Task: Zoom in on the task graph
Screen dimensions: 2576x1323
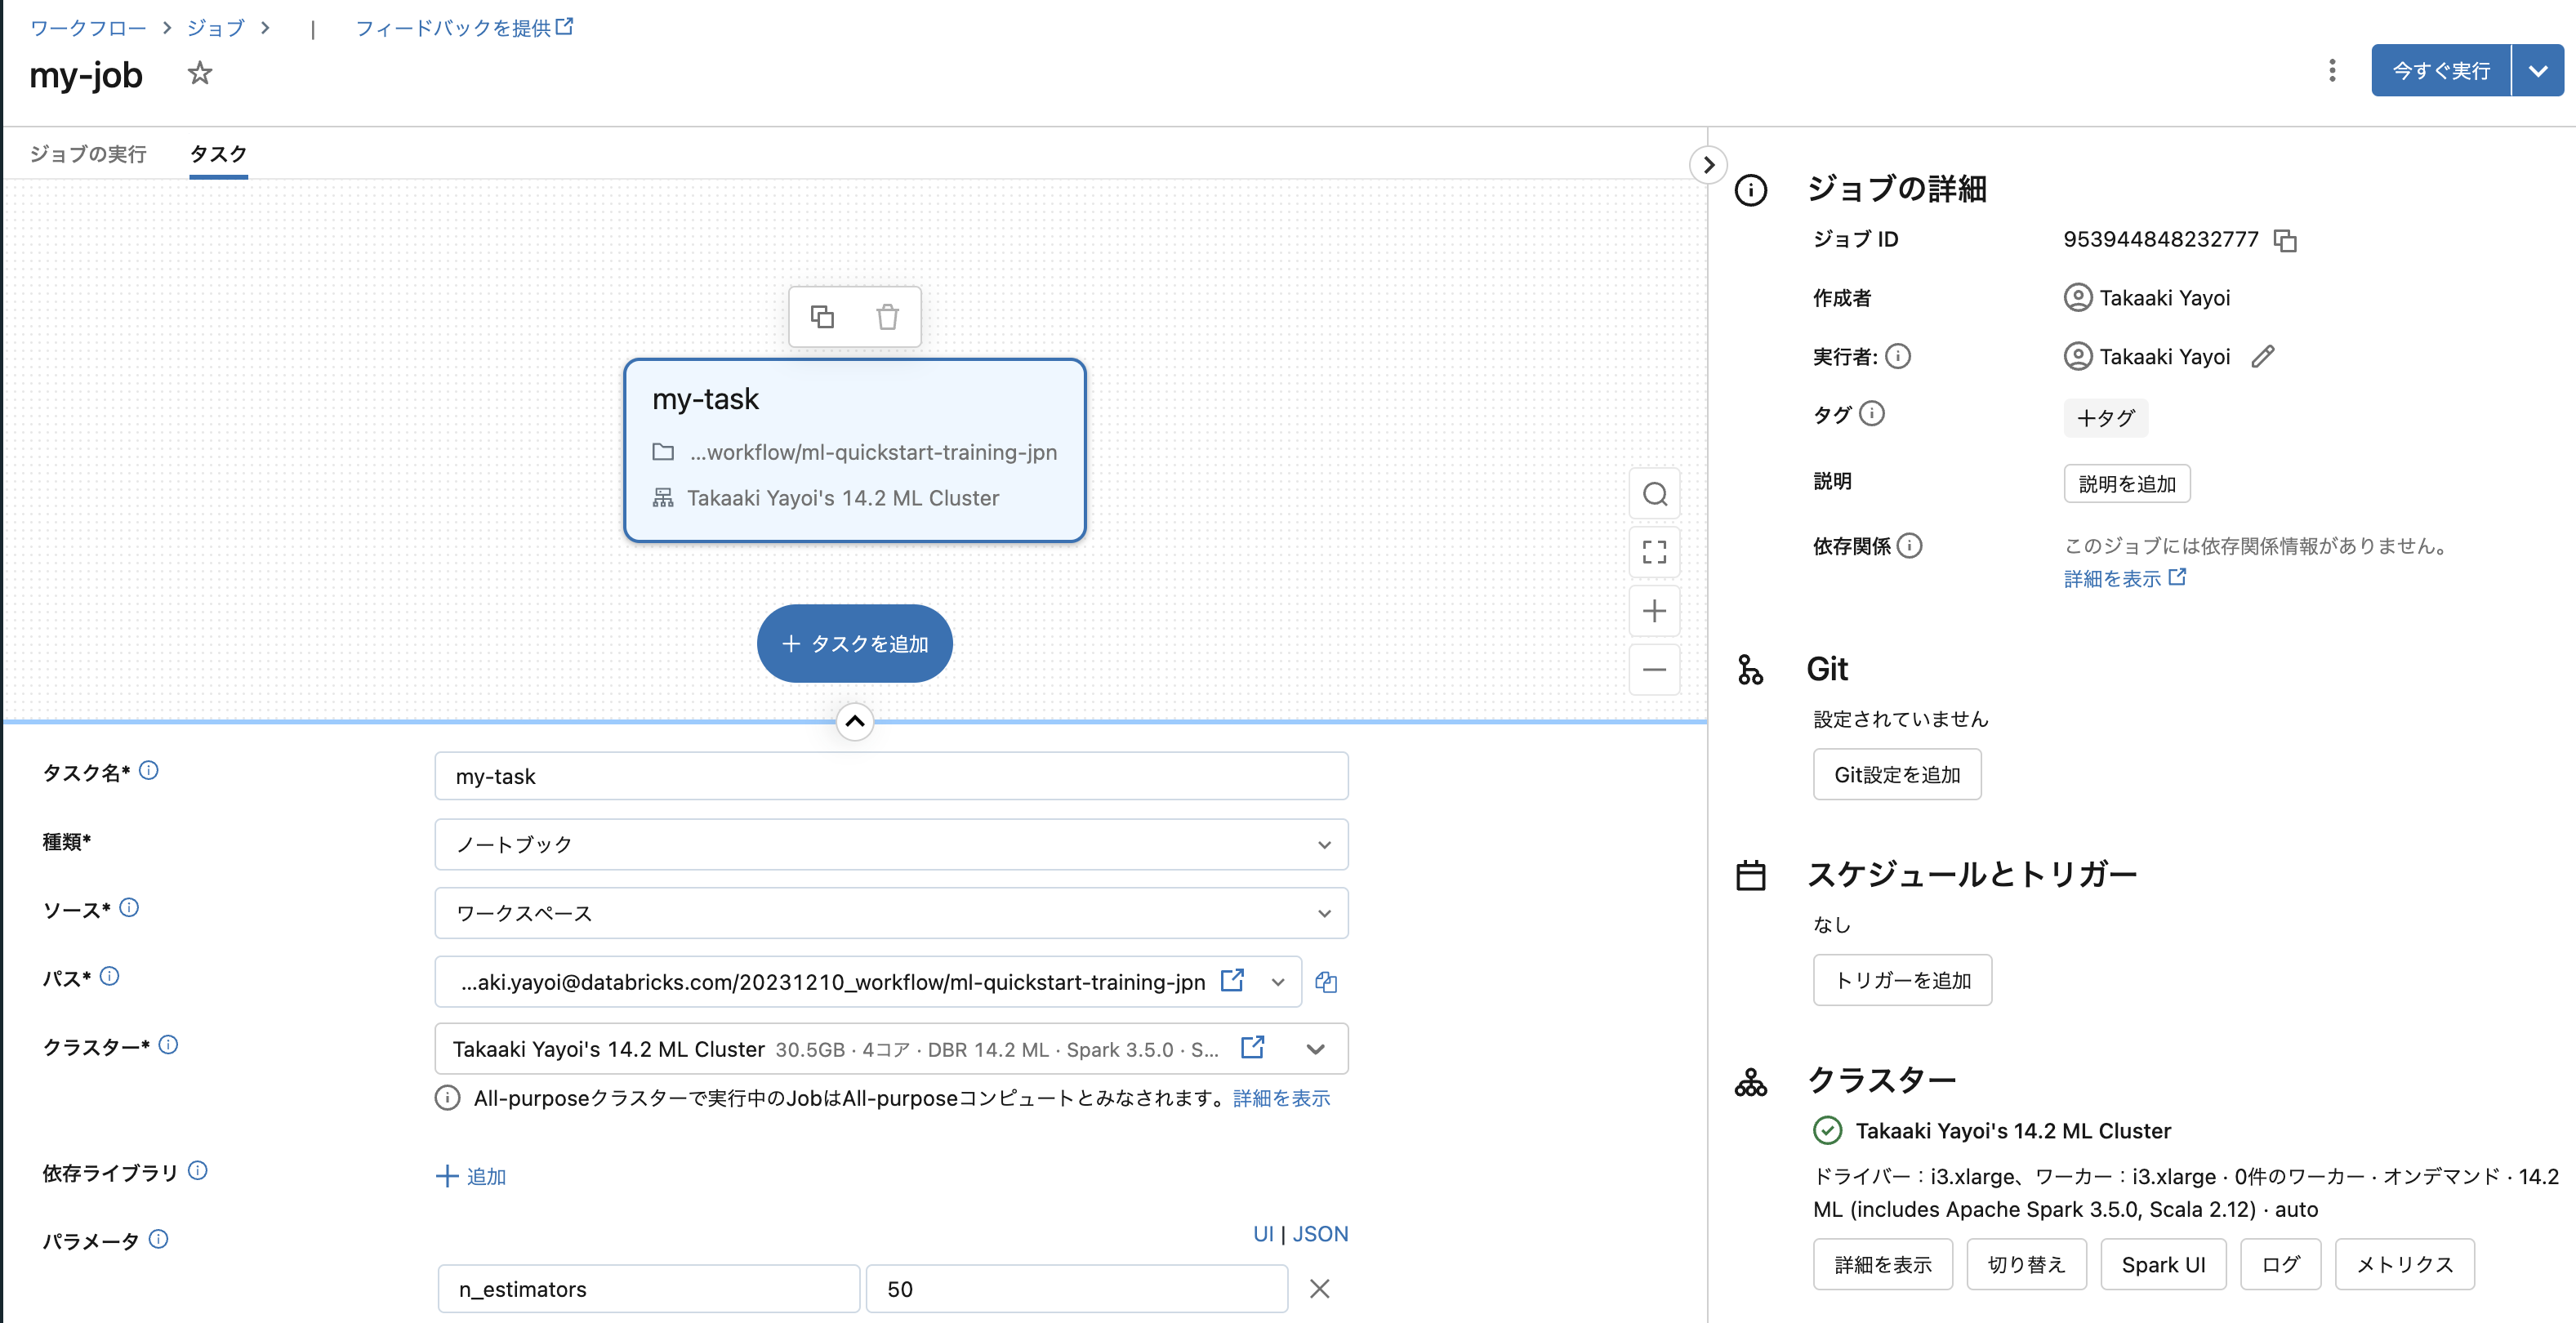Action: click(1654, 611)
